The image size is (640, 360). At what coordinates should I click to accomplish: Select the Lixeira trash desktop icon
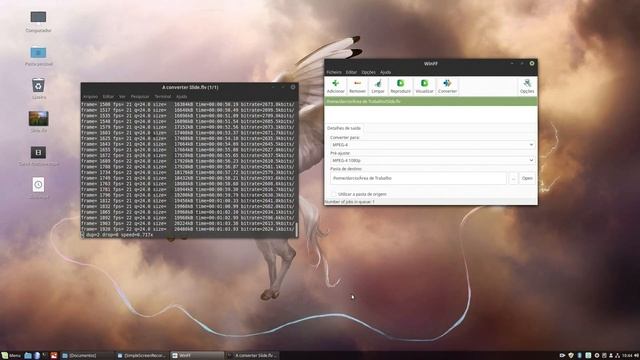tap(38, 85)
